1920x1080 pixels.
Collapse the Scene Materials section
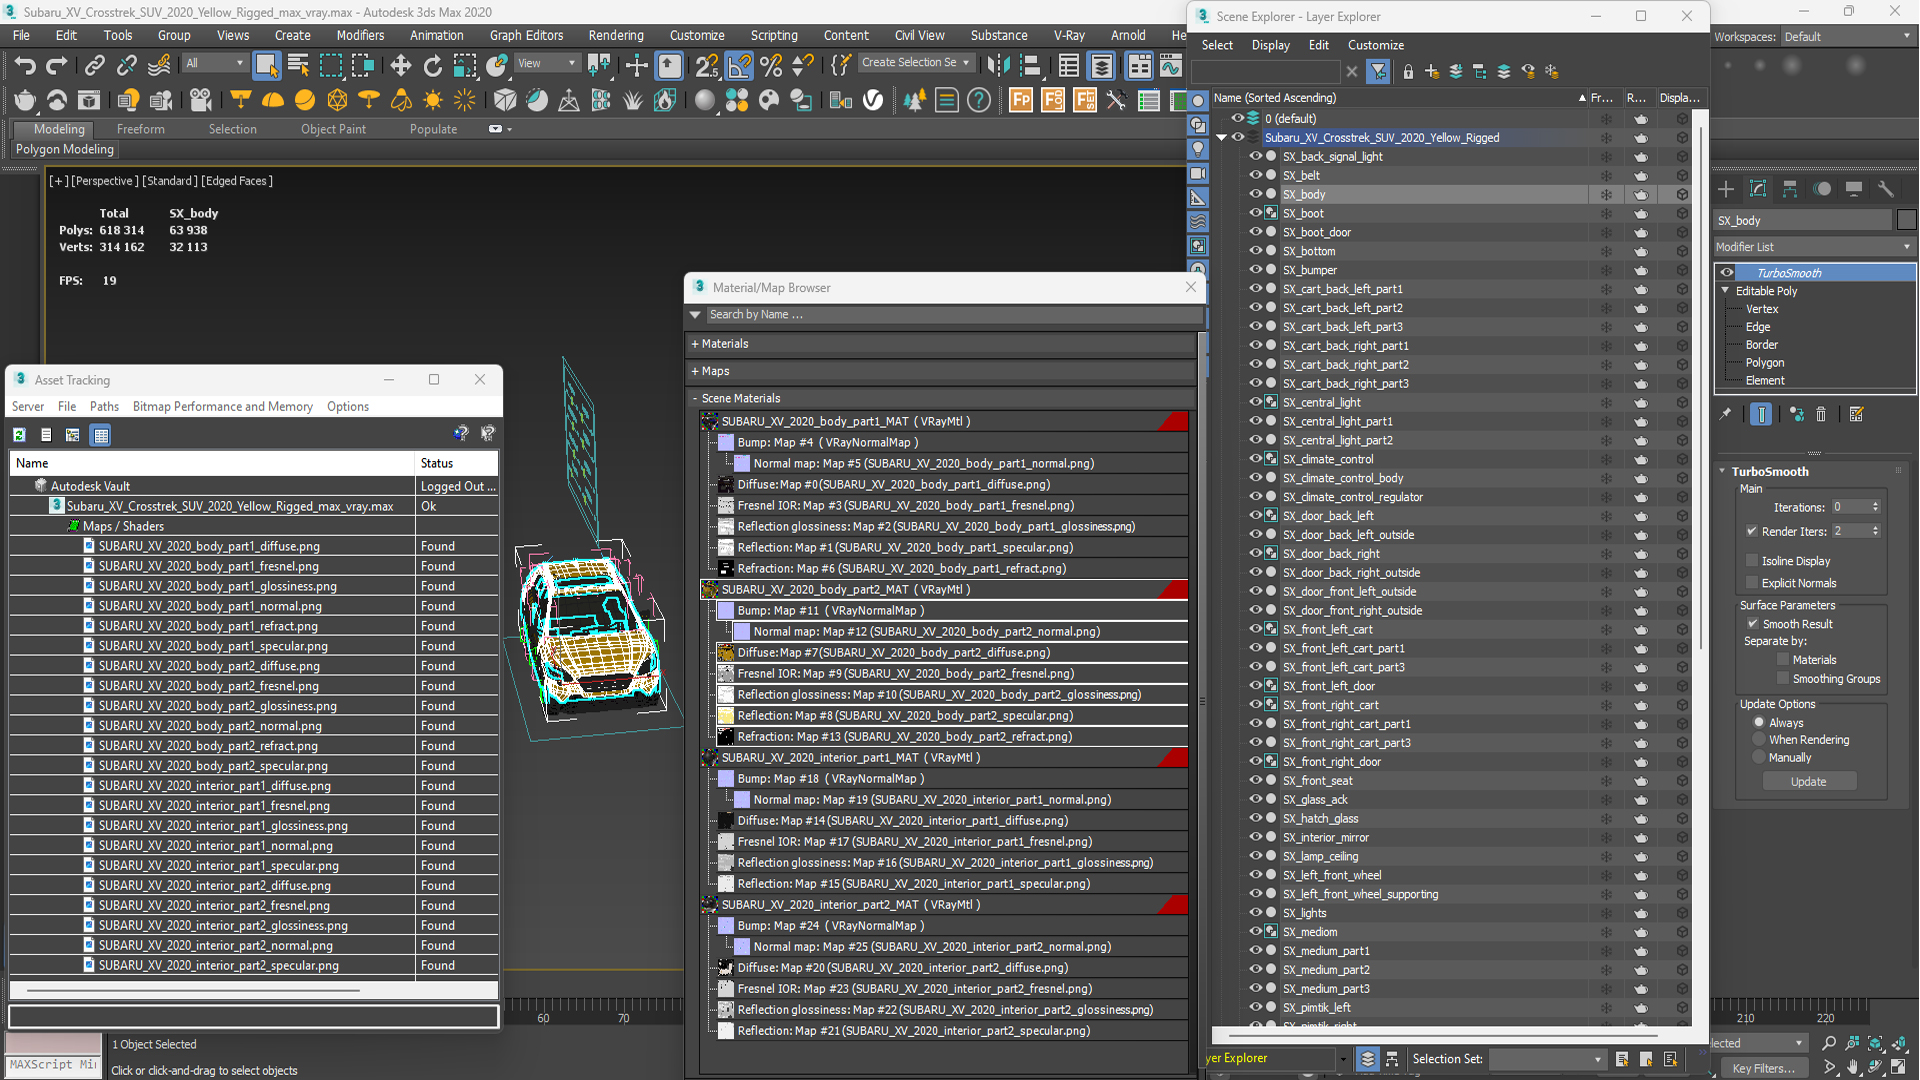(695, 398)
